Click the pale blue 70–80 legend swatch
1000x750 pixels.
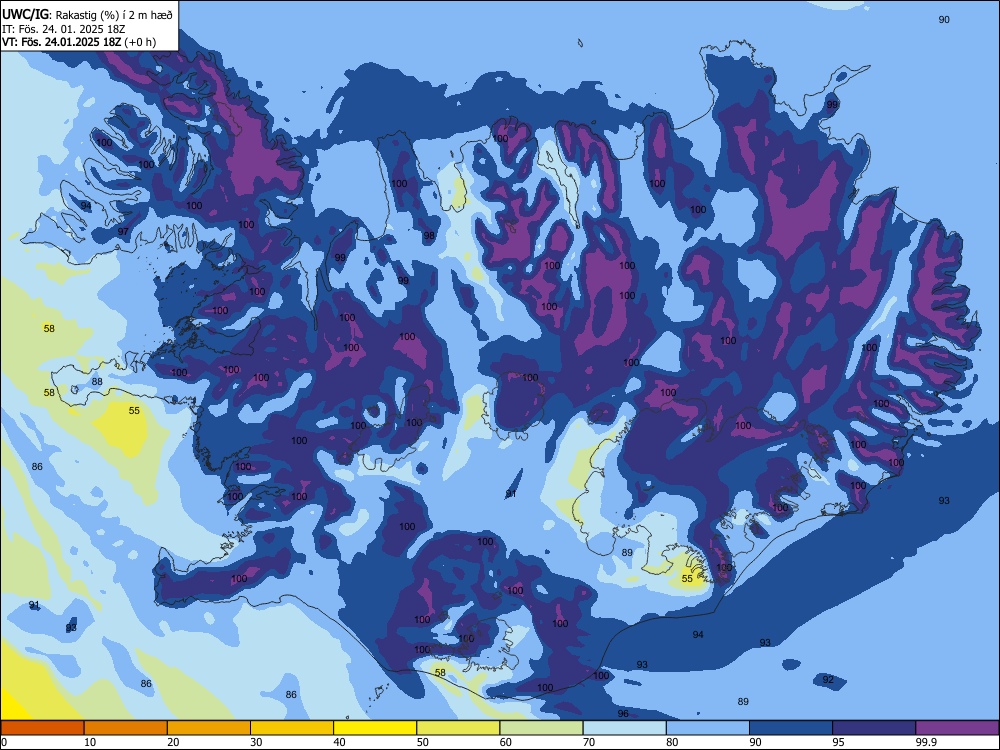(x=624, y=728)
